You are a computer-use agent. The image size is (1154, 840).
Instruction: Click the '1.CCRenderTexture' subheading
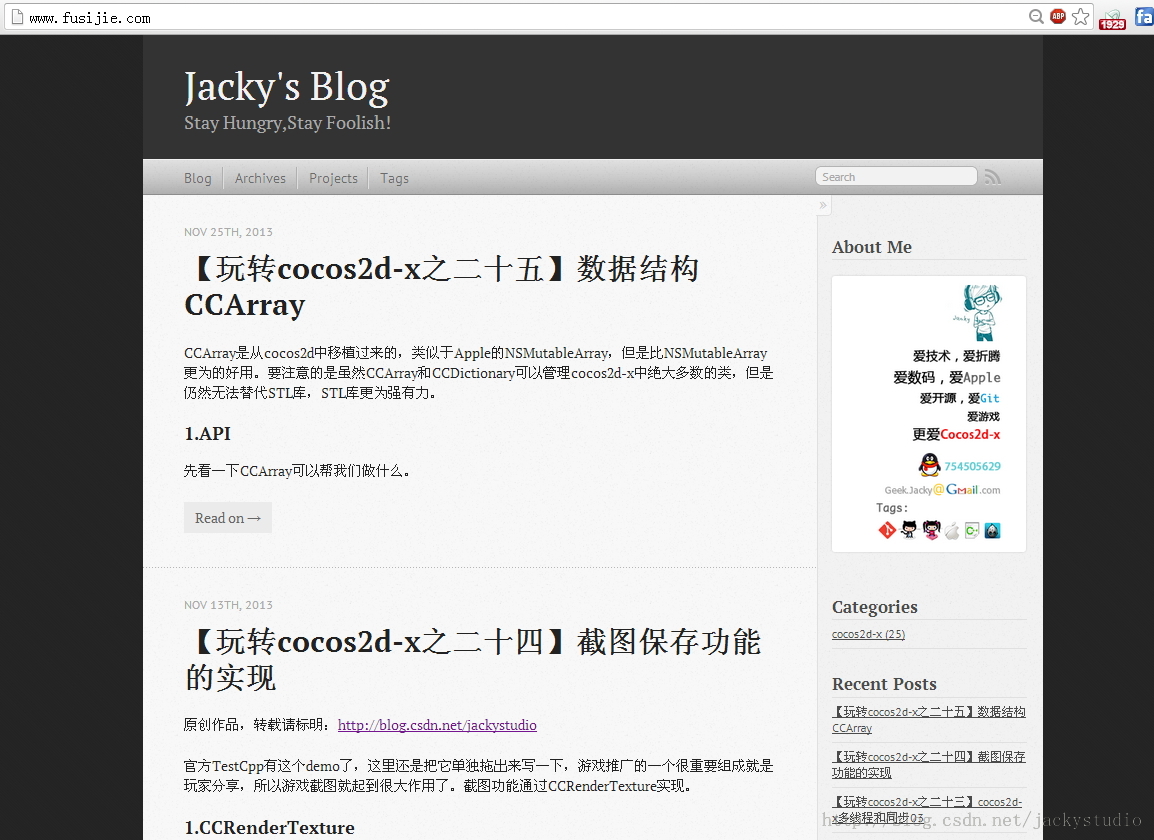click(269, 827)
